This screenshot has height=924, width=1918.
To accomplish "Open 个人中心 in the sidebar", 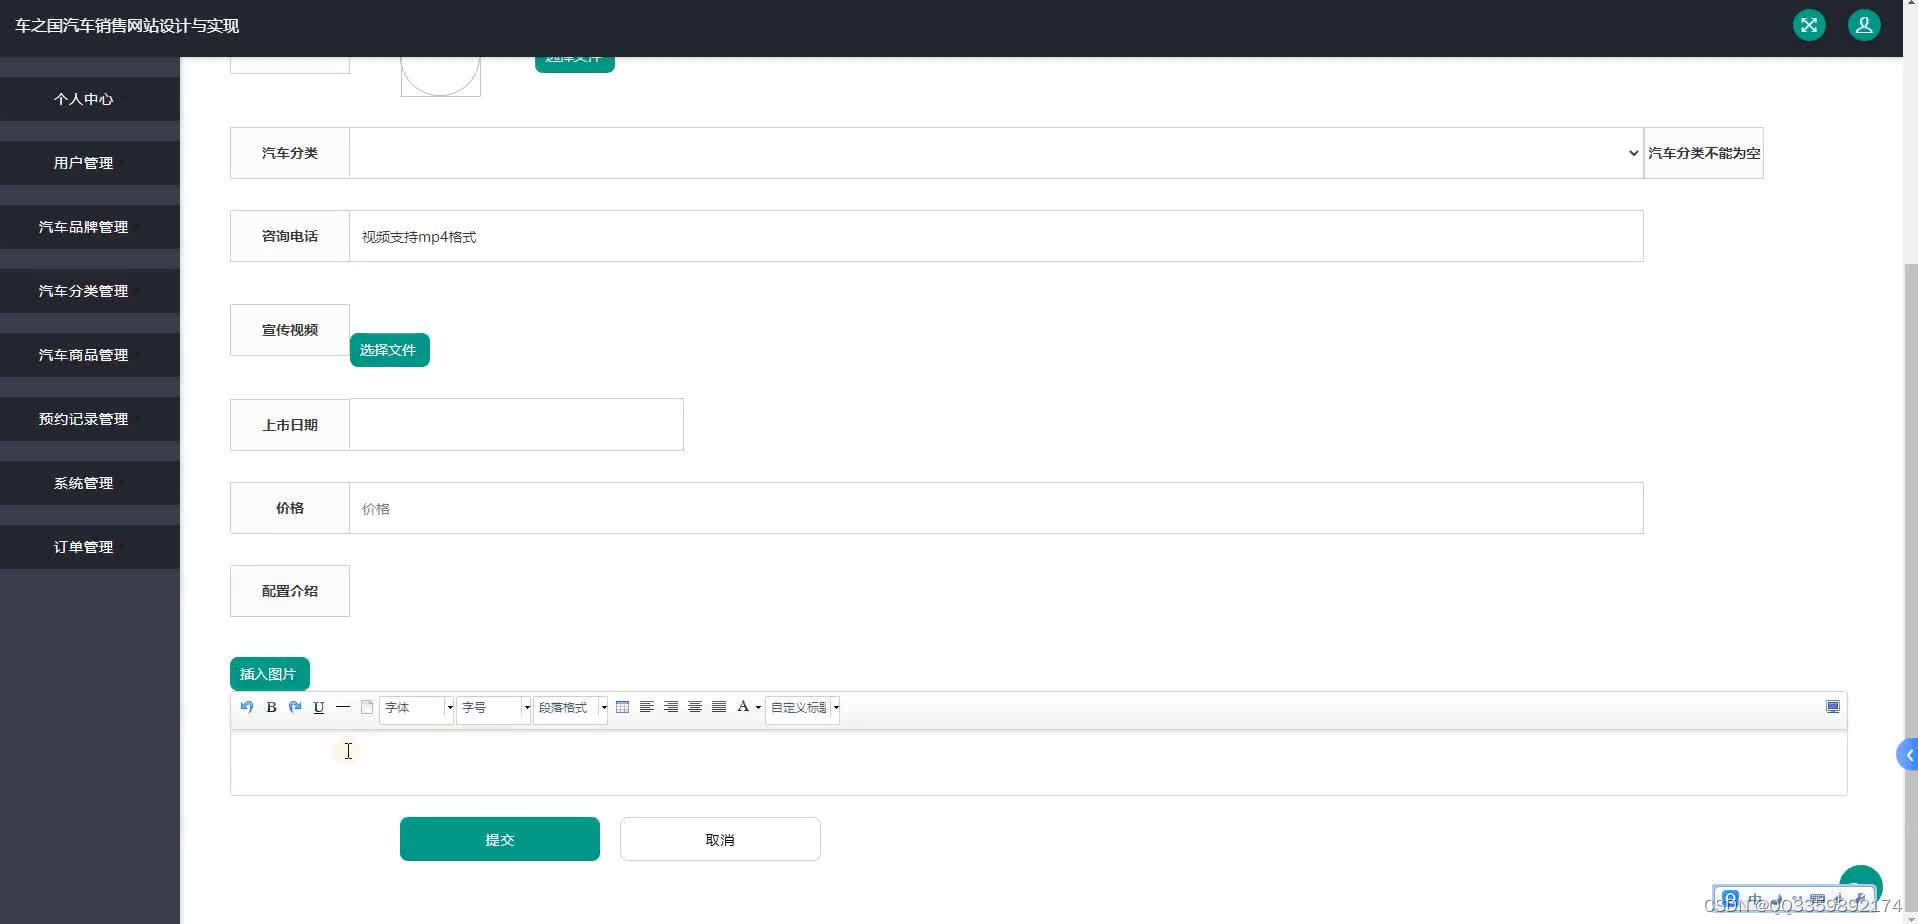I will pyautogui.click(x=90, y=99).
